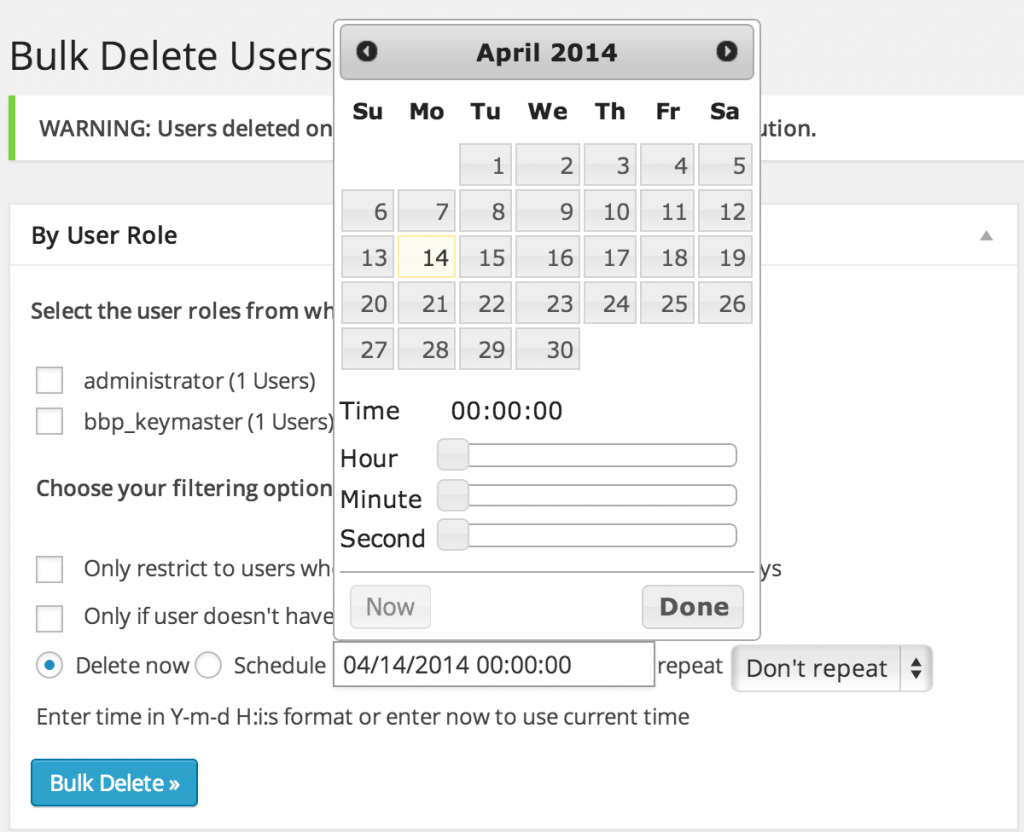Select the Schedule radio button

point(209,665)
